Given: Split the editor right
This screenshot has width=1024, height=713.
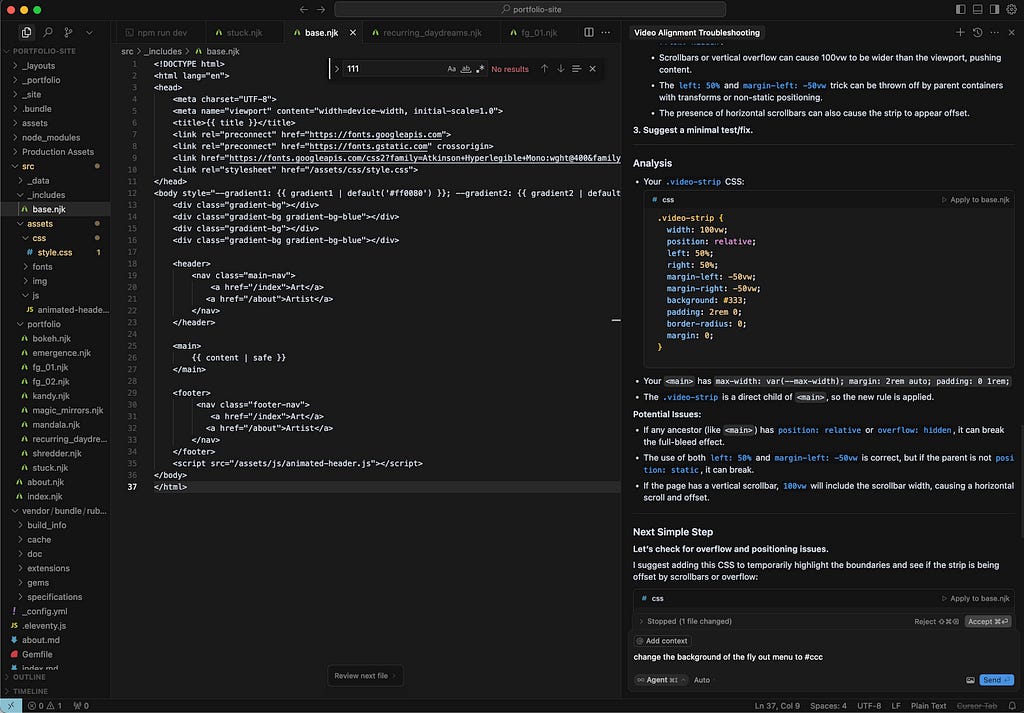Looking at the screenshot, I should pos(589,32).
